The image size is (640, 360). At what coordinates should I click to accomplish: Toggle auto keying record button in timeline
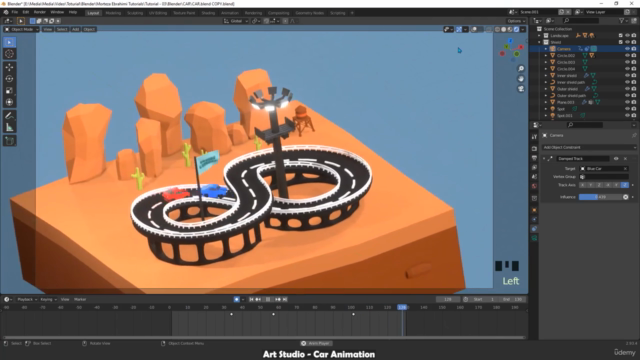click(x=236, y=299)
